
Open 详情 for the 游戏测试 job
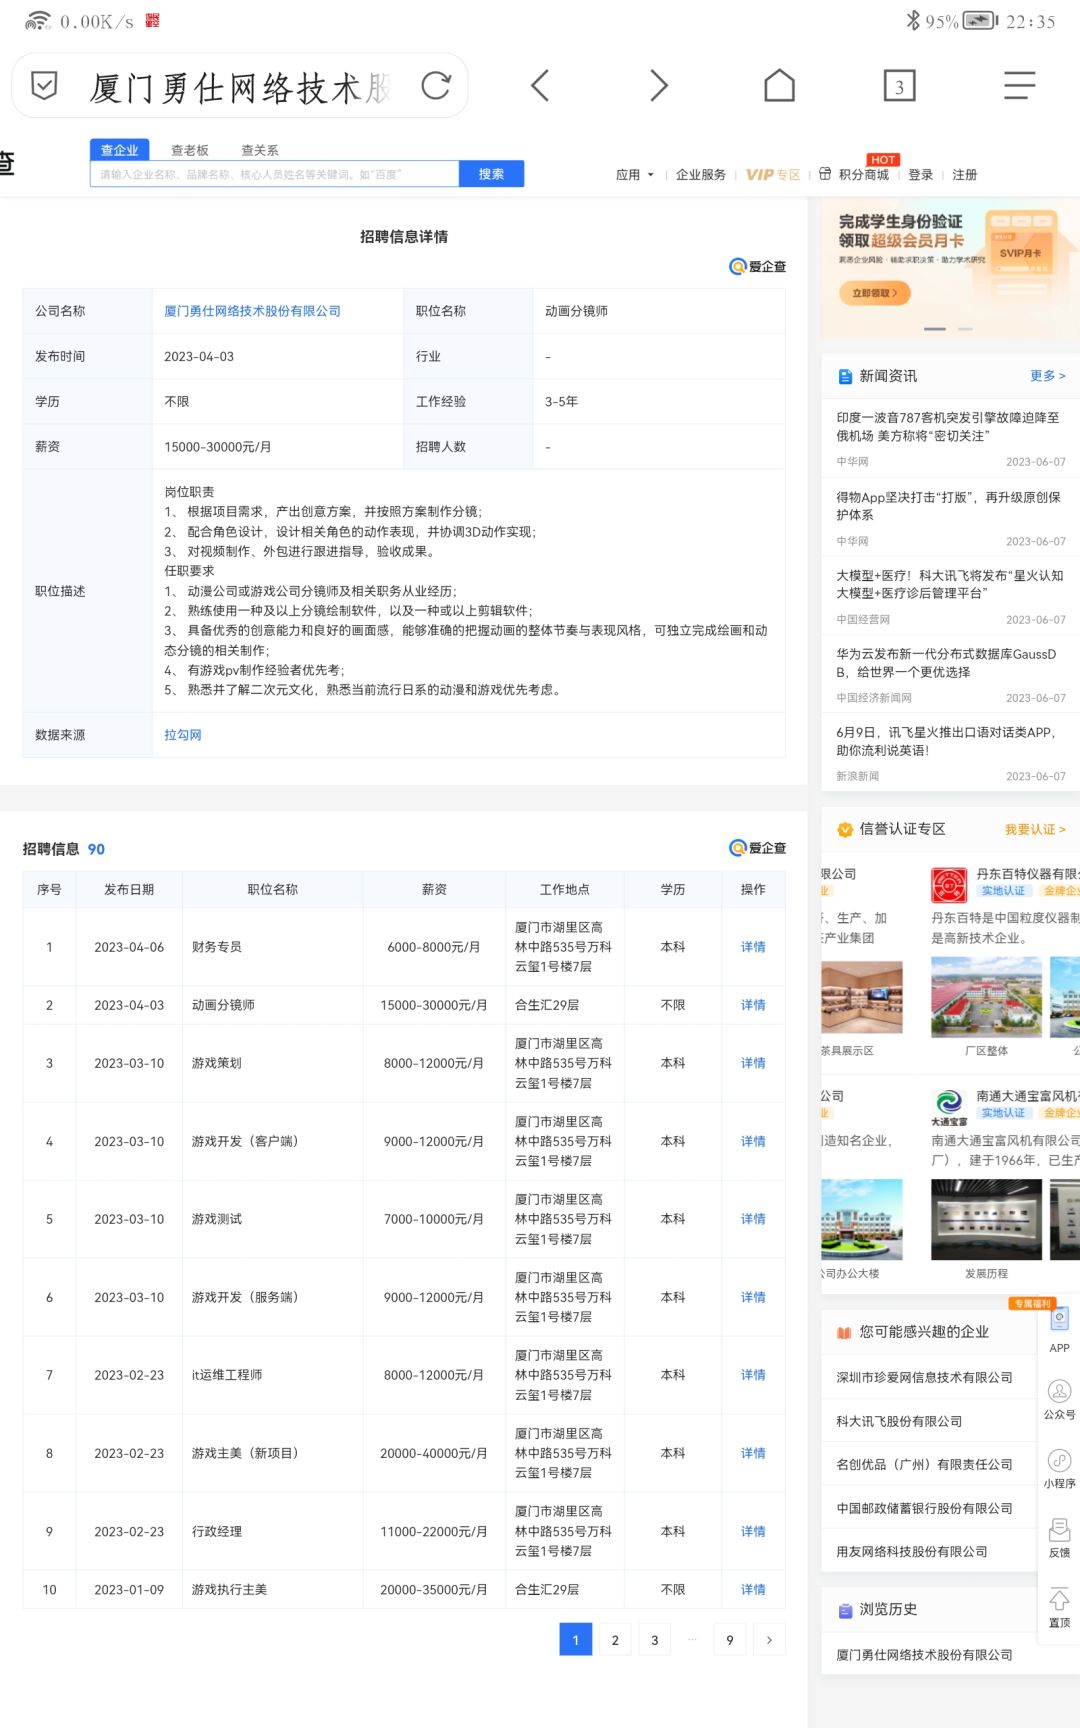pos(753,1219)
